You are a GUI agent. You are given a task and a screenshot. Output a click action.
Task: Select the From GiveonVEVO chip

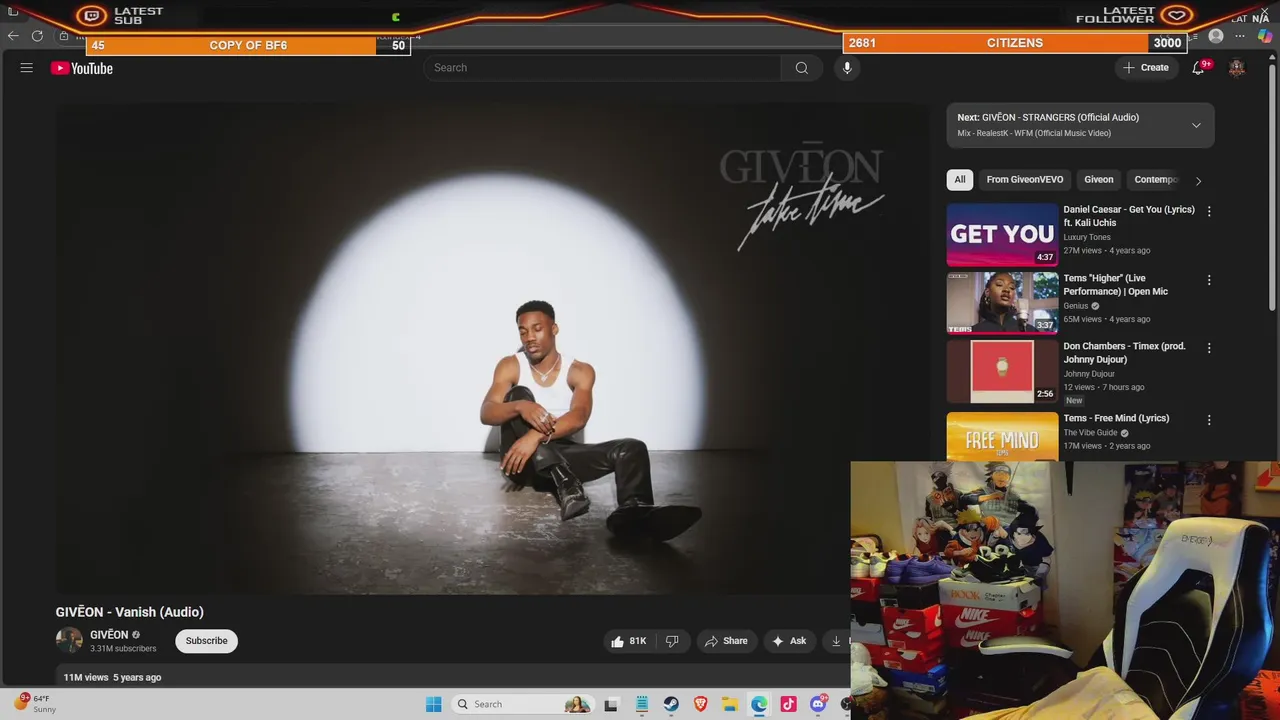coord(1025,180)
